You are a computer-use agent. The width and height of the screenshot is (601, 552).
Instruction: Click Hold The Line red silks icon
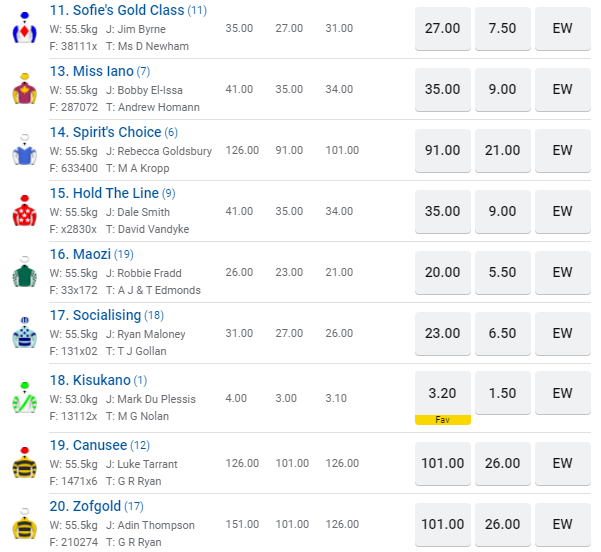(23, 212)
